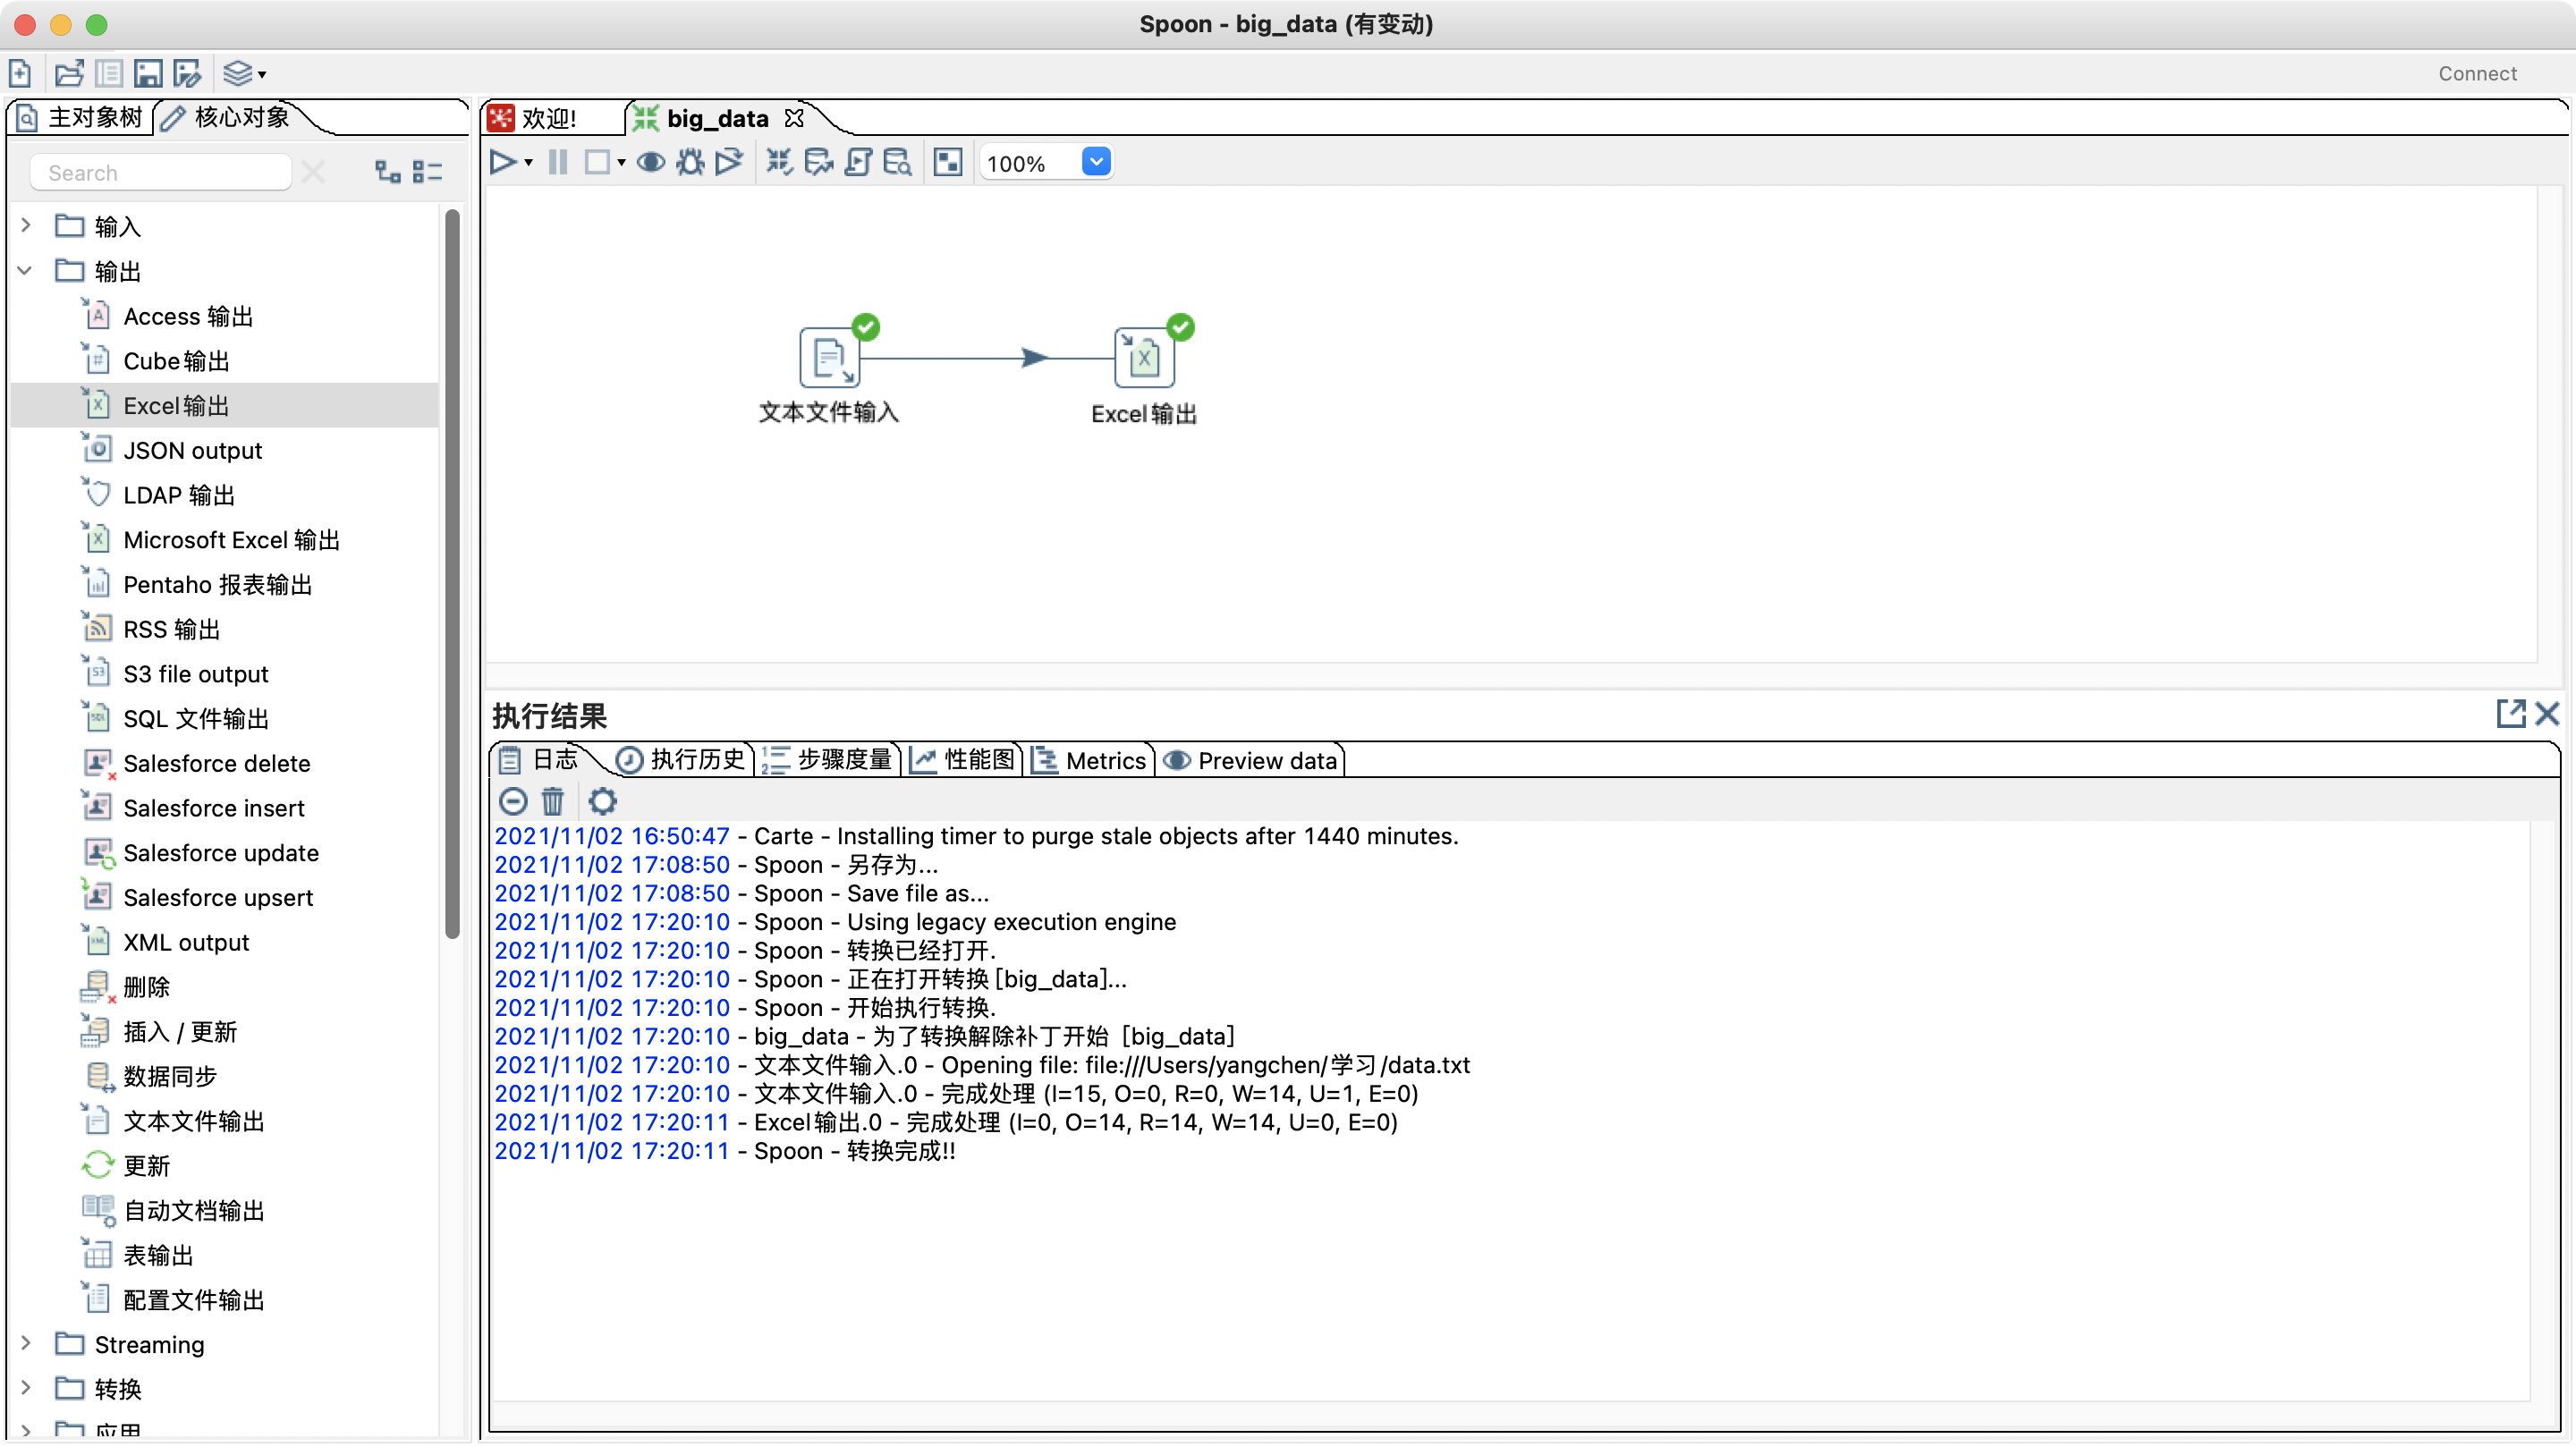Click the steps Search field
Screen dimensions: 2576x1447
point(160,173)
